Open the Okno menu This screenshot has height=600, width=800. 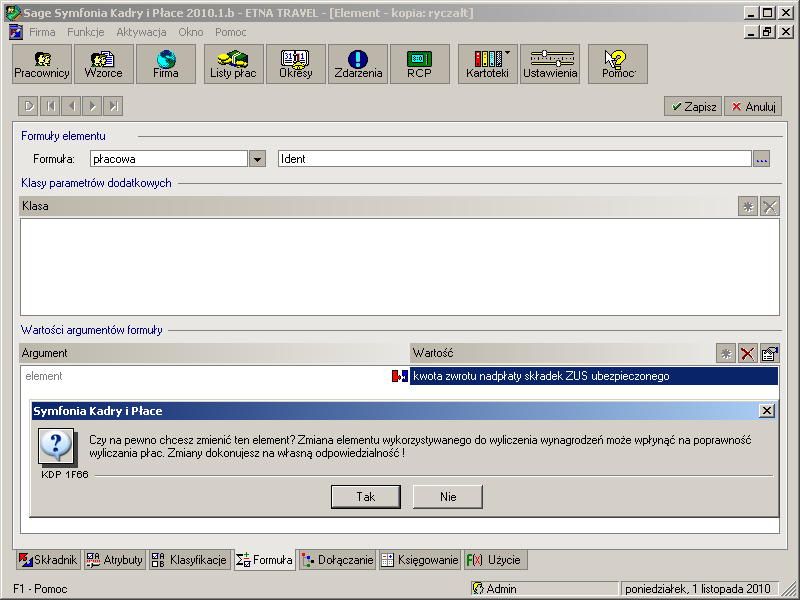pos(191,32)
